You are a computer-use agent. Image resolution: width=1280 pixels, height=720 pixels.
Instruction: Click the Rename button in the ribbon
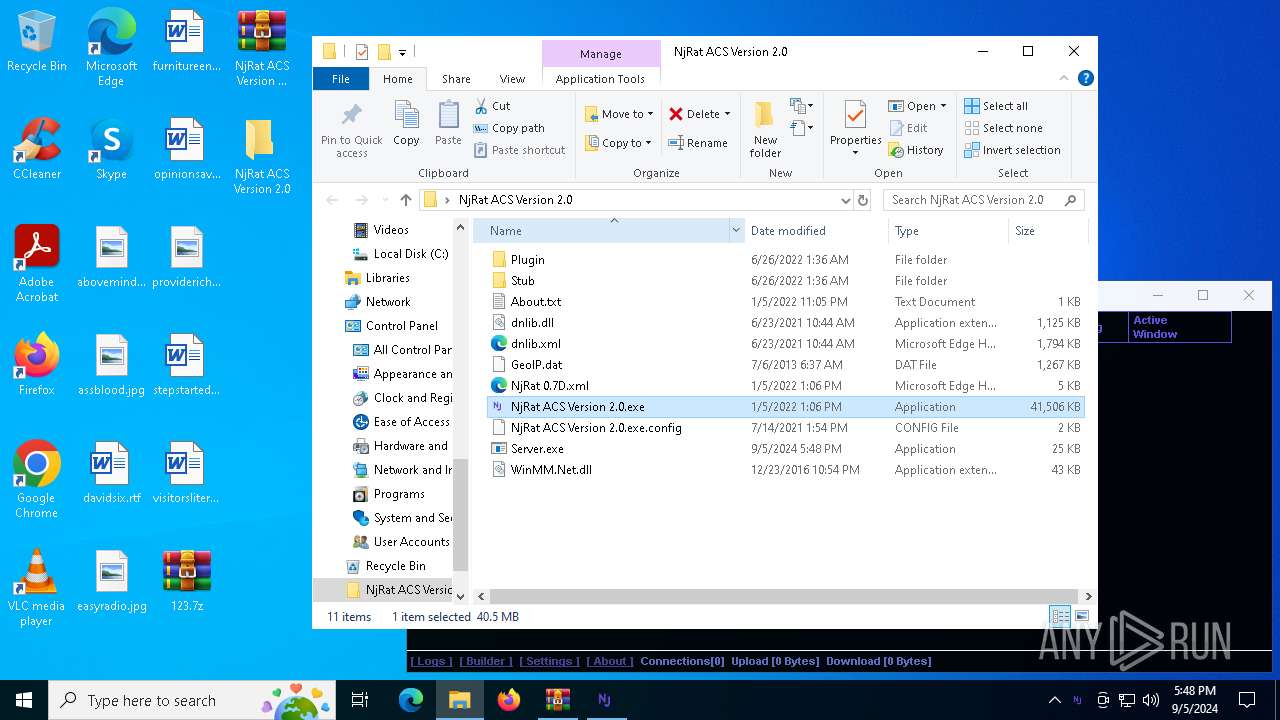698,143
